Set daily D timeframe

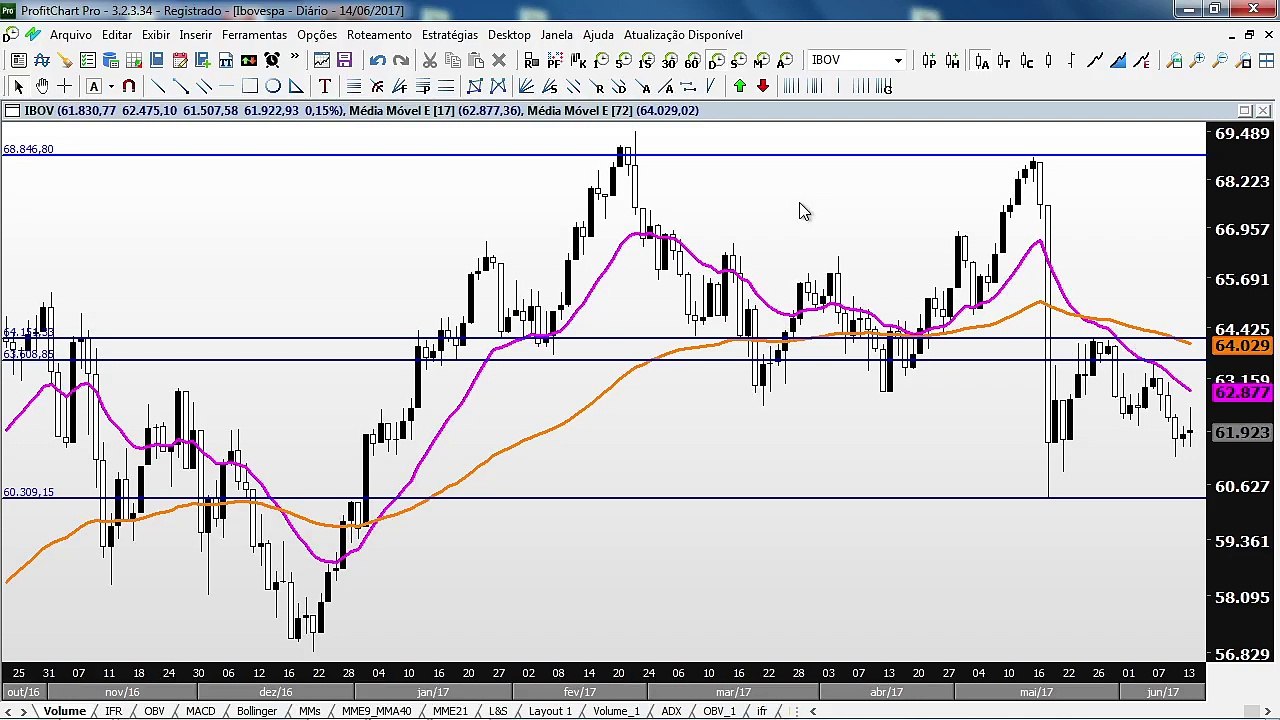[716, 60]
